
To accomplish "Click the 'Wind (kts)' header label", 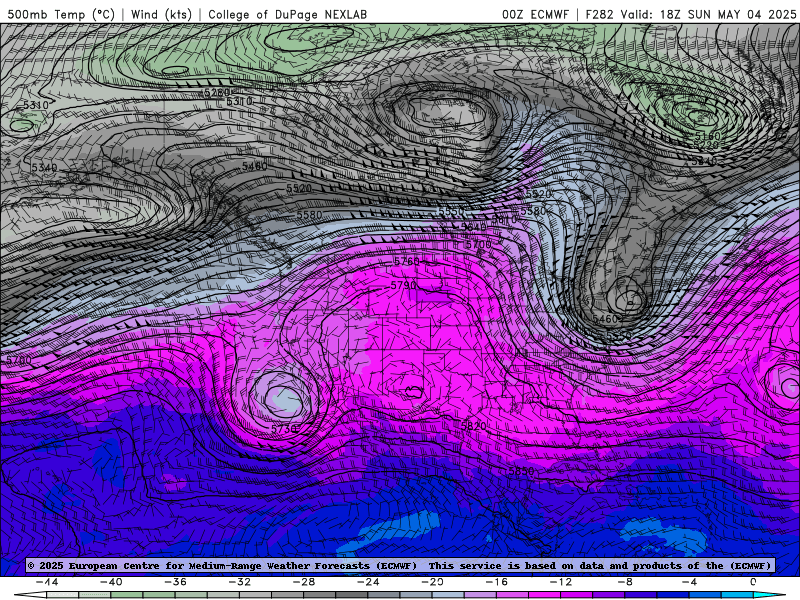I will coord(161,14).
